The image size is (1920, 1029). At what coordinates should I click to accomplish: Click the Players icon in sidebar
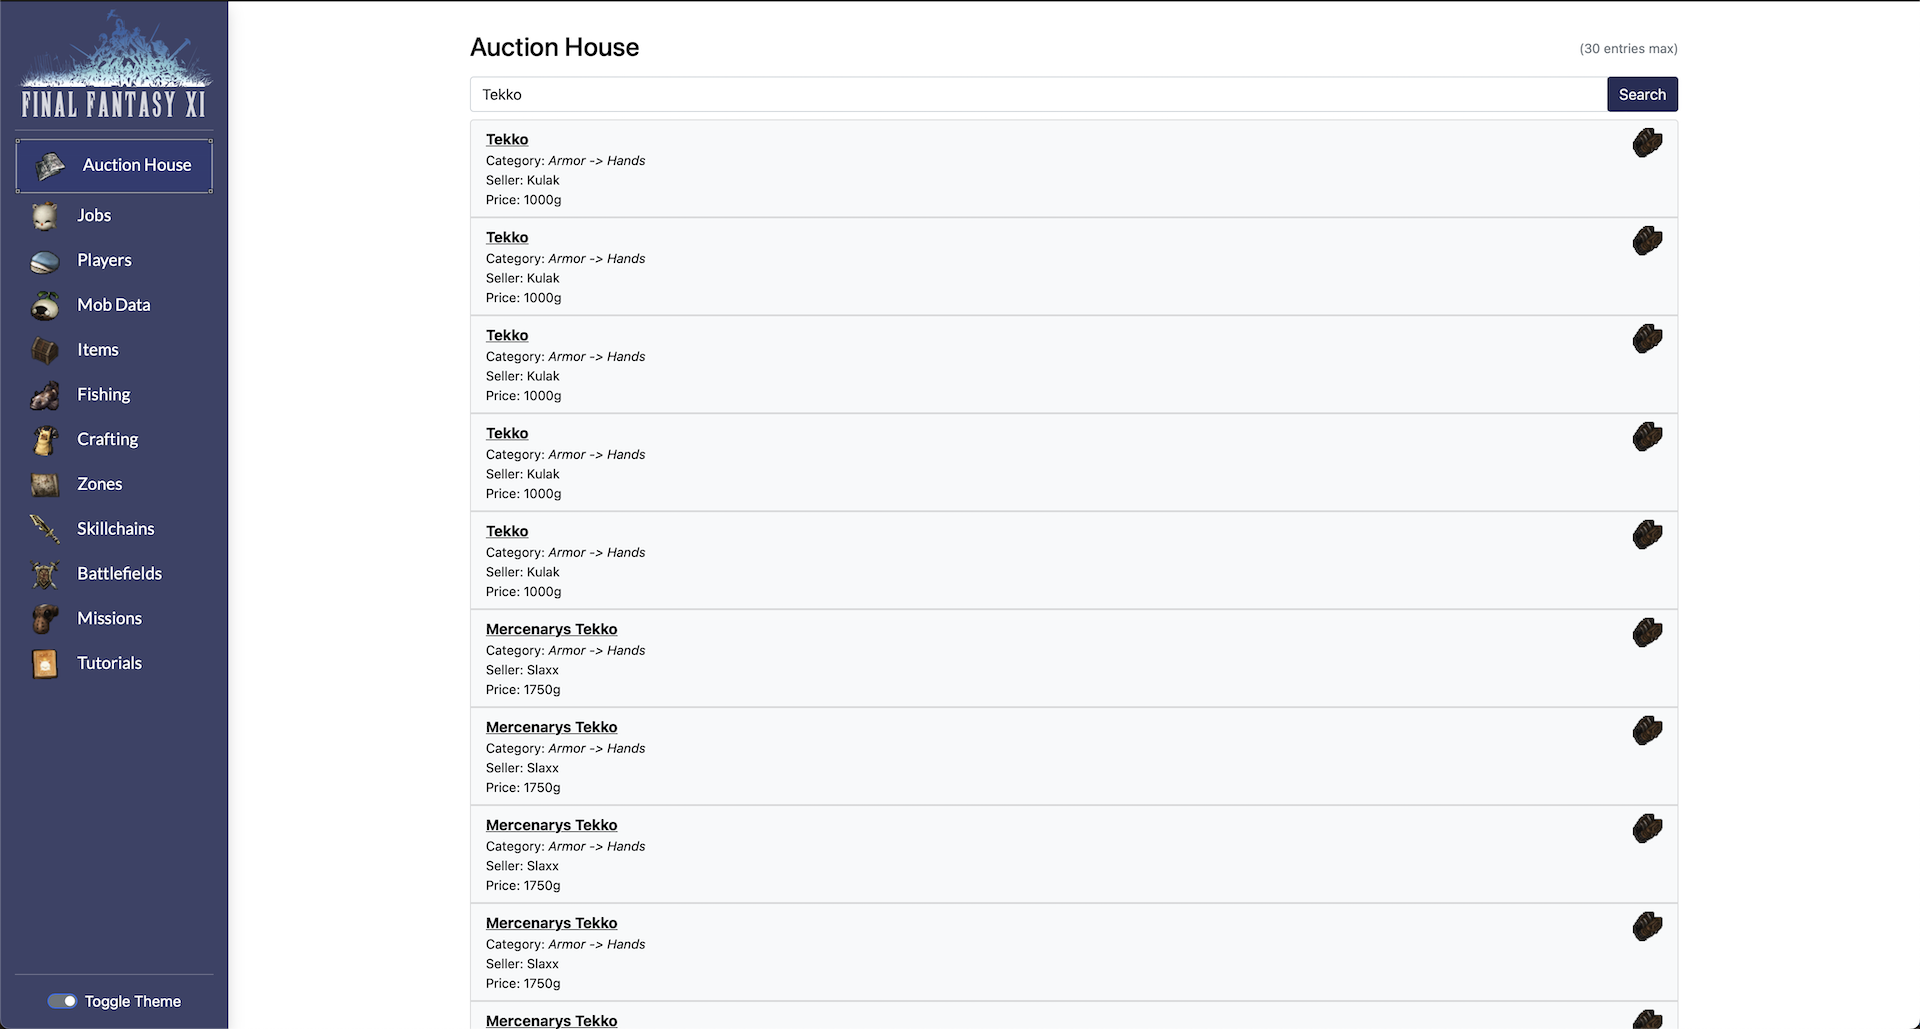click(x=45, y=261)
